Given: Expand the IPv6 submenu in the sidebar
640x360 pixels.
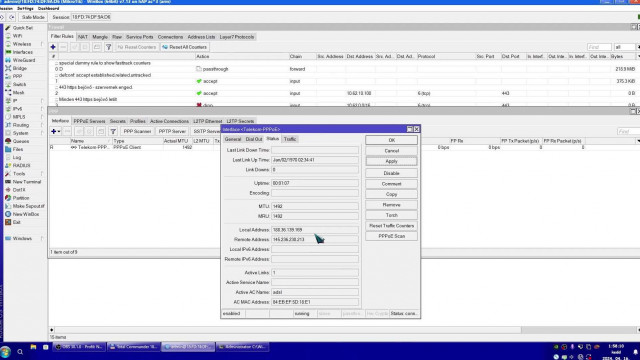Looking at the screenshot, I should [x=42, y=109].
